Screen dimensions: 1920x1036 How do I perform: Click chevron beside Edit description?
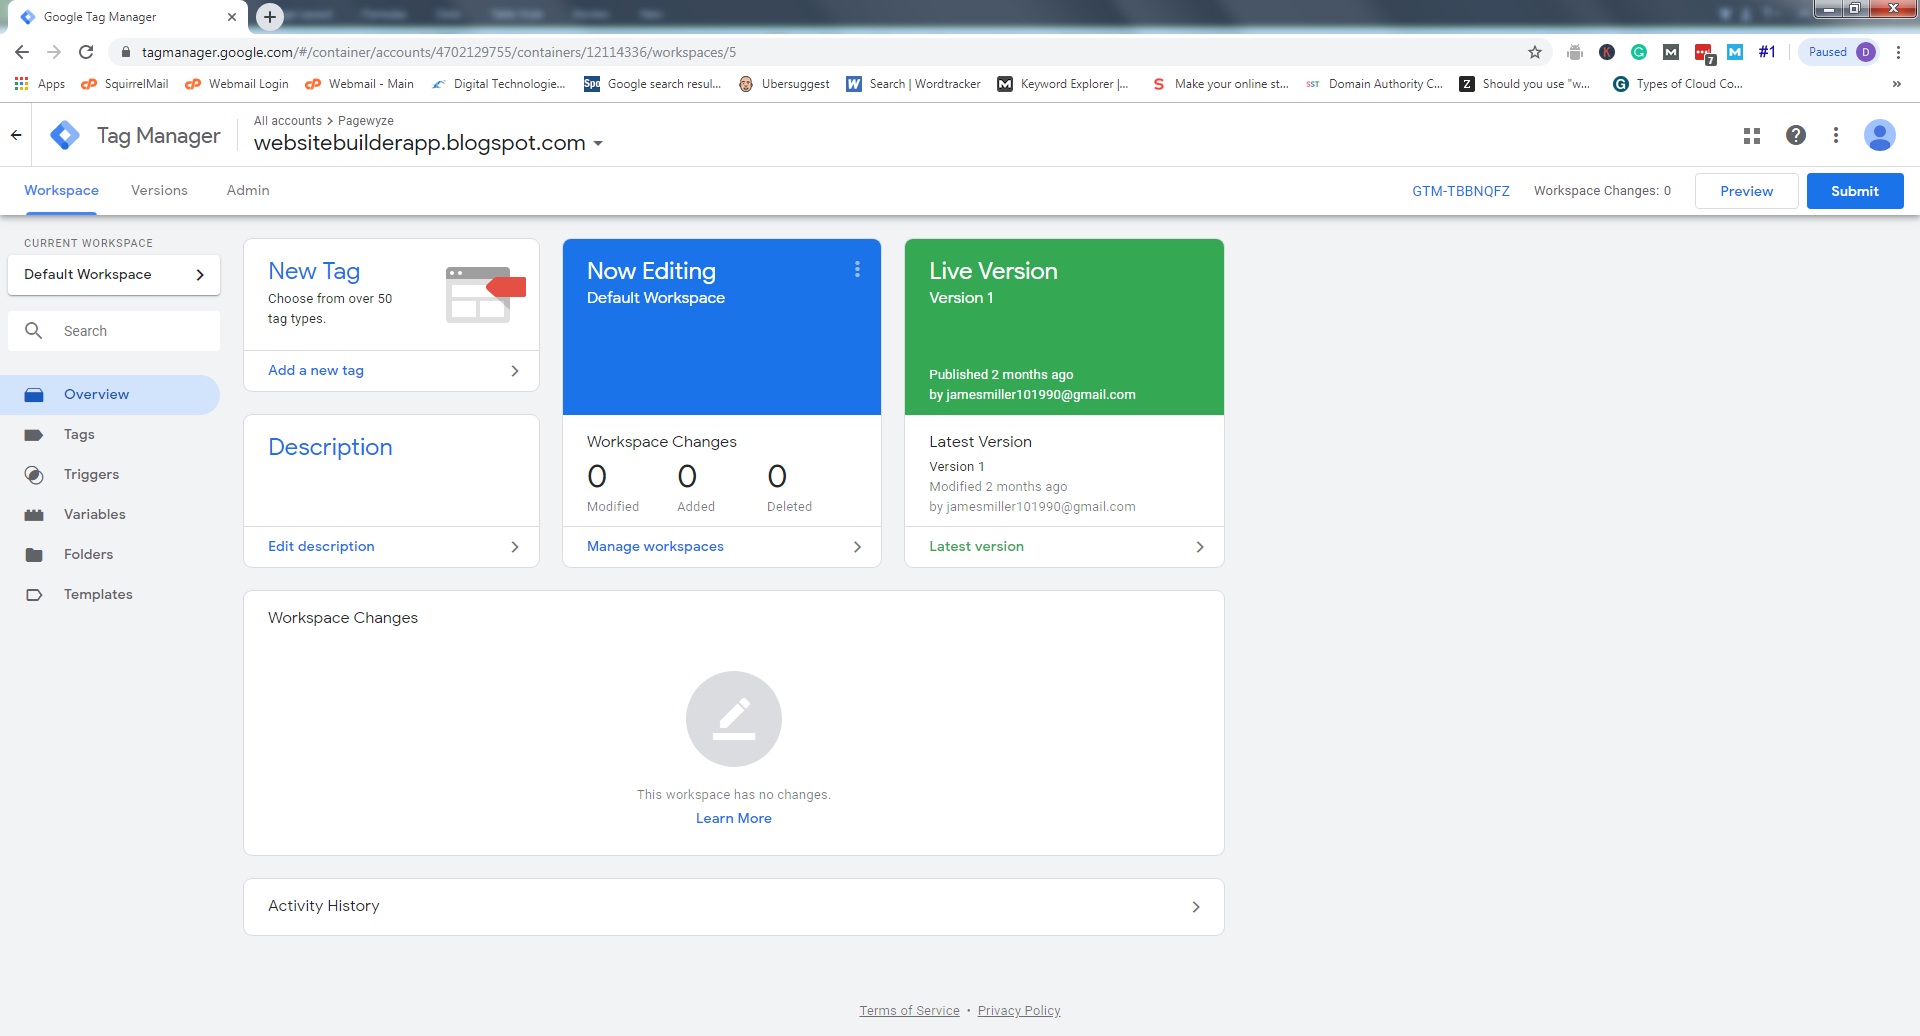[515, 547]
